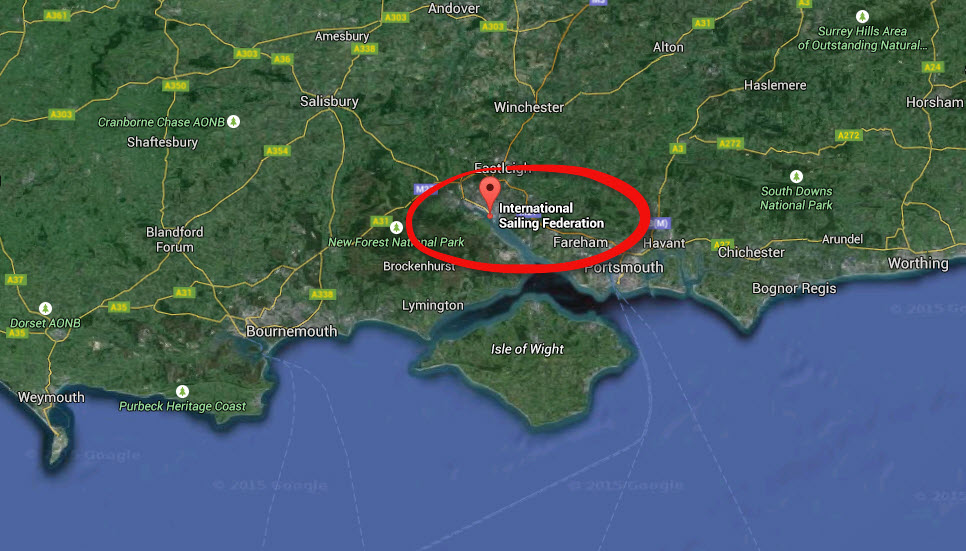The image size is (966, 551).
Task: Click the New Forest National Park tree icon
Action: click(396, 227)
